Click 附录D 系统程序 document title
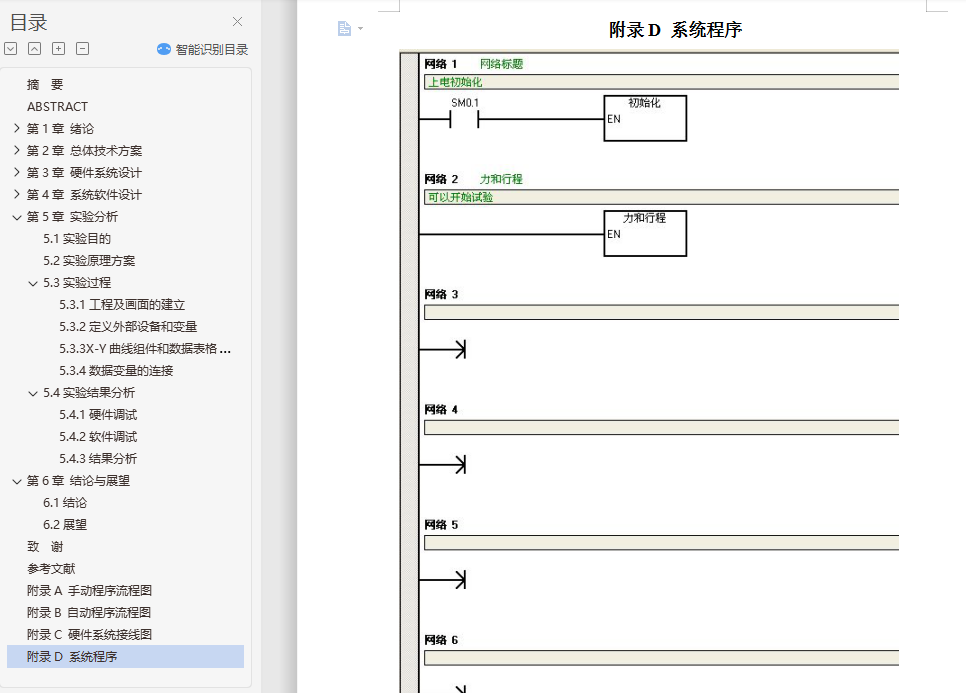 click(675, 30)
